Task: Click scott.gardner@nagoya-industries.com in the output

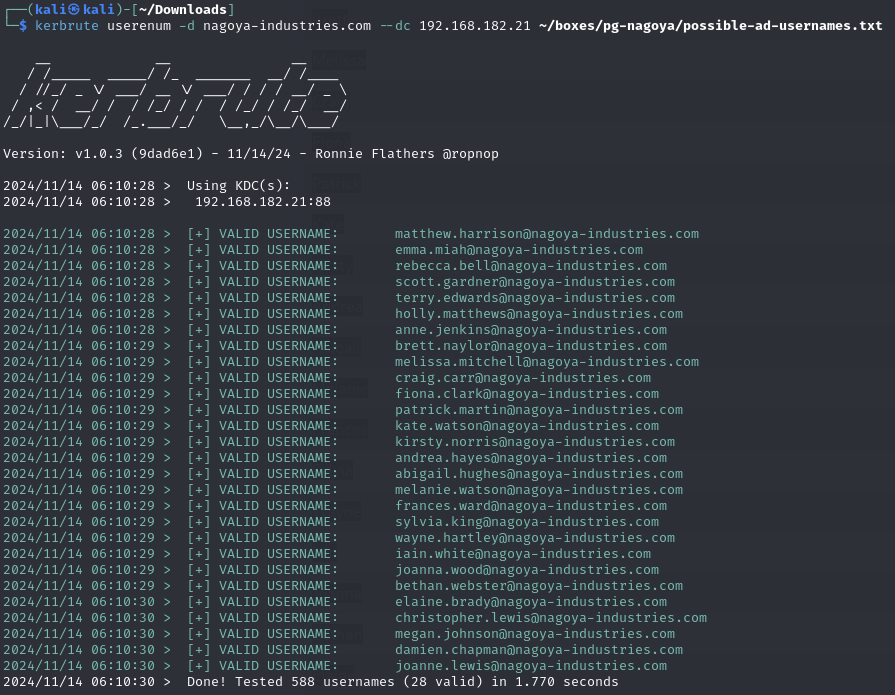Action: pos(534,281)
